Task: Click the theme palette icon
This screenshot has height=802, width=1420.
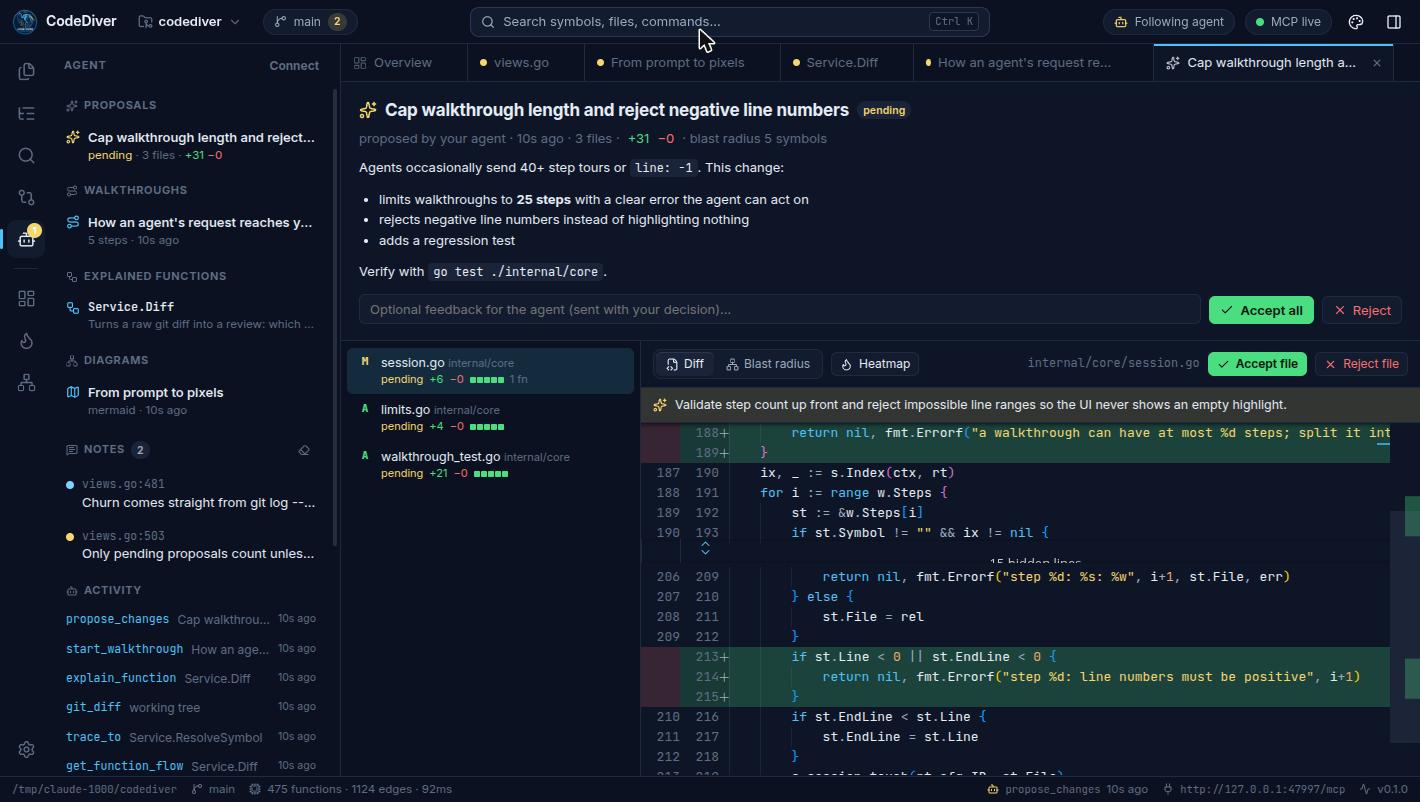Action: pos(1356,21)
